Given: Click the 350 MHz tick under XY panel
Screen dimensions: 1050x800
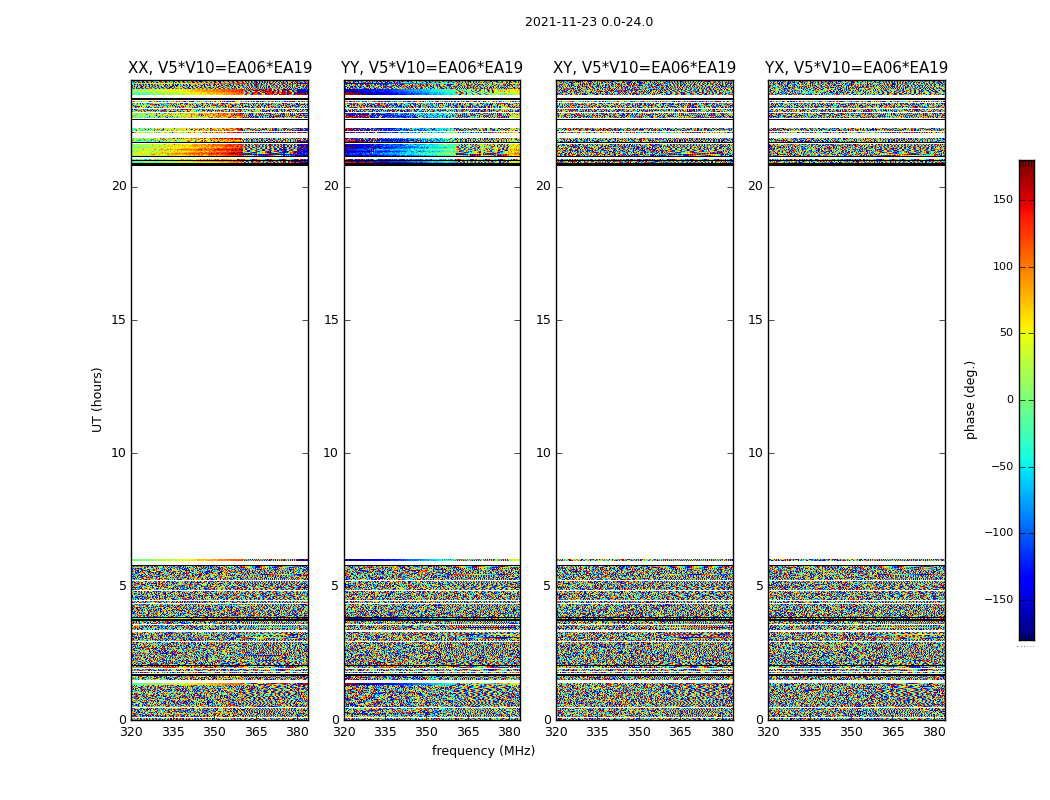Looking at the screenshot, I should point(639,732).
